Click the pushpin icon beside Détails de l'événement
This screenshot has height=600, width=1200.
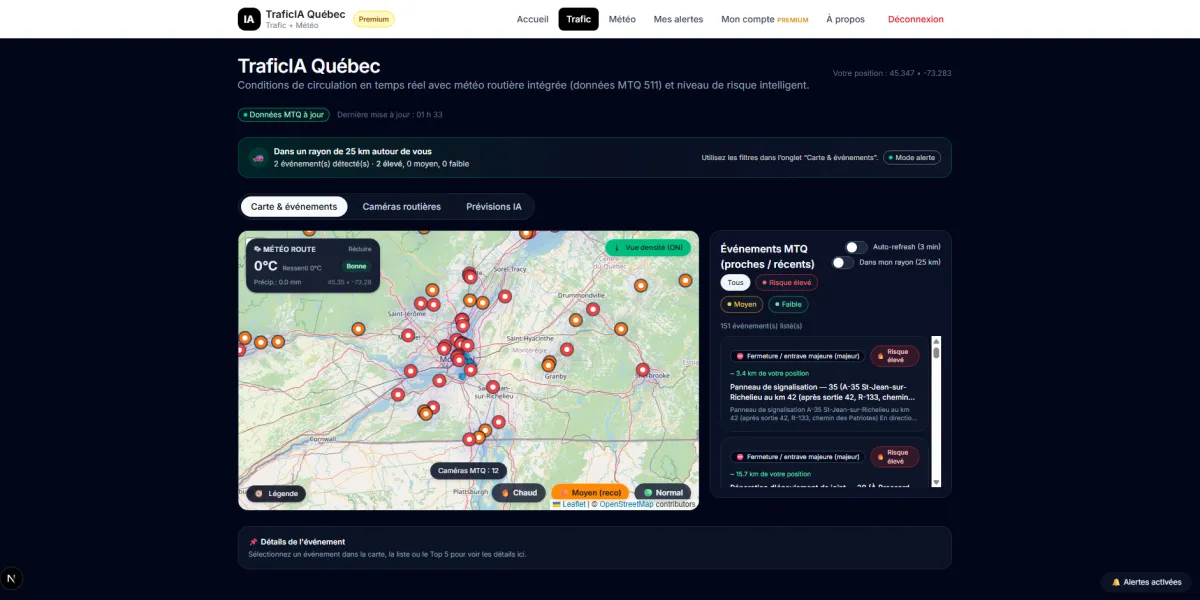253,542
